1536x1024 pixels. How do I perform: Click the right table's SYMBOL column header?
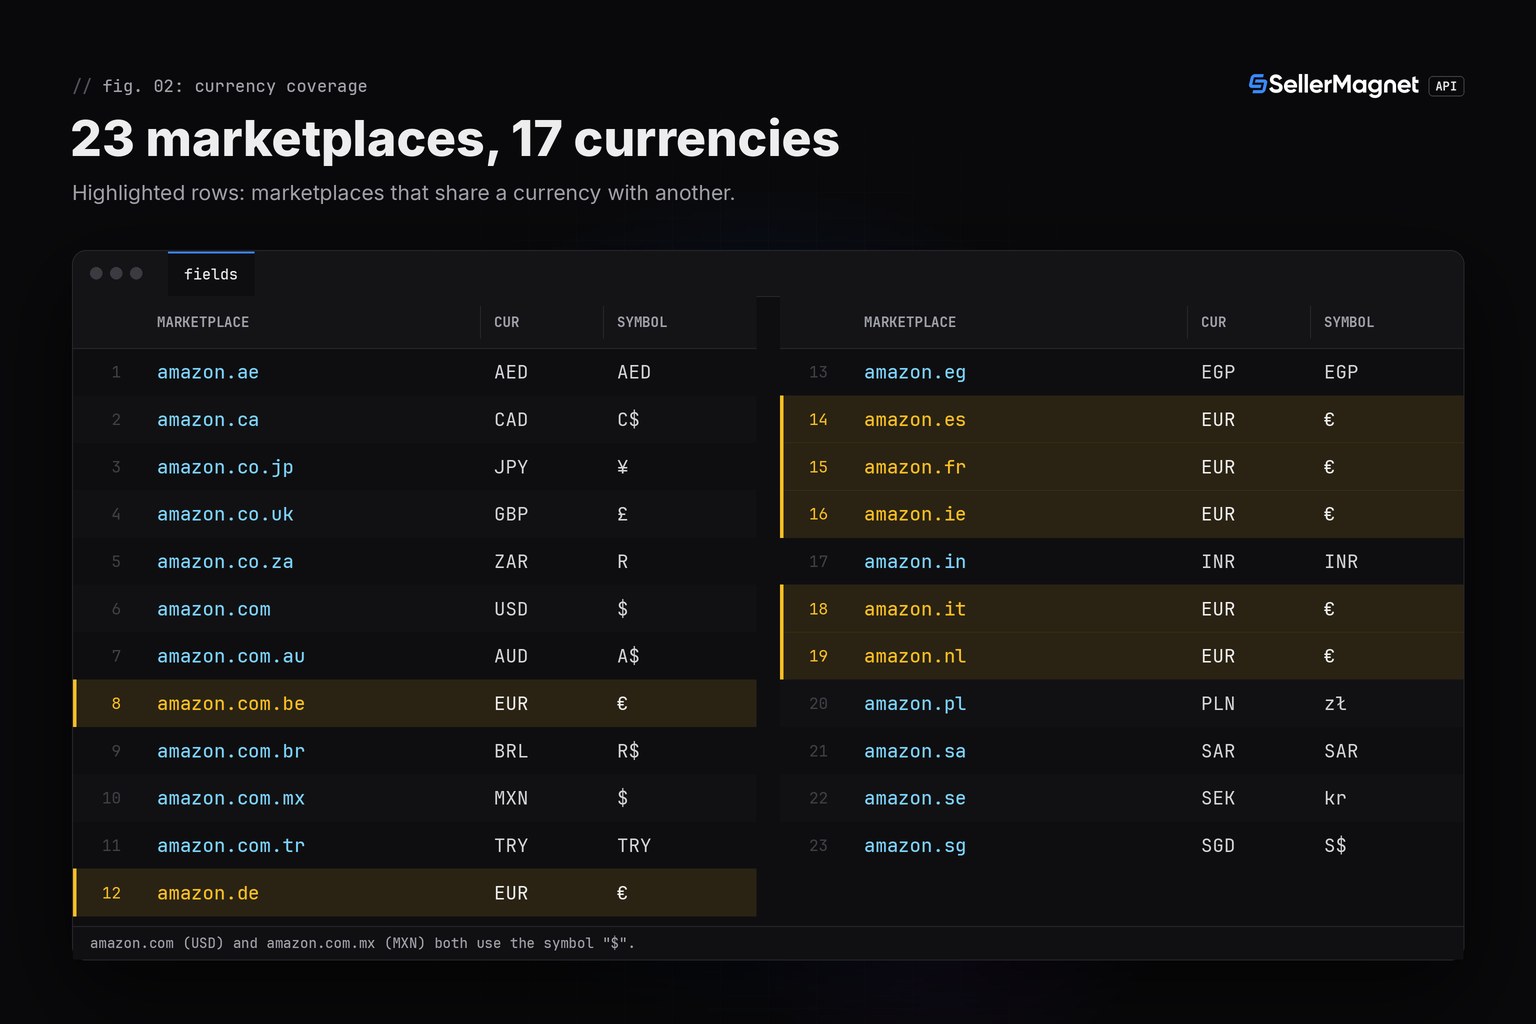point(1349,322)
